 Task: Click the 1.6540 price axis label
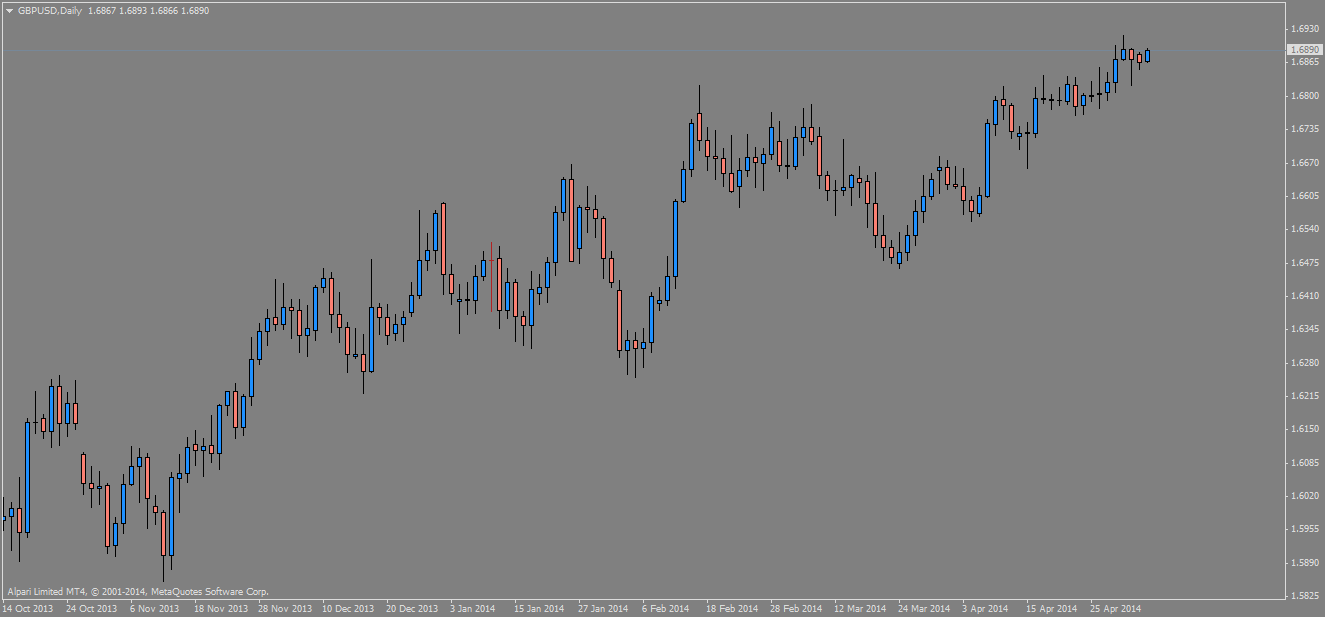[x=1303, y=229]
